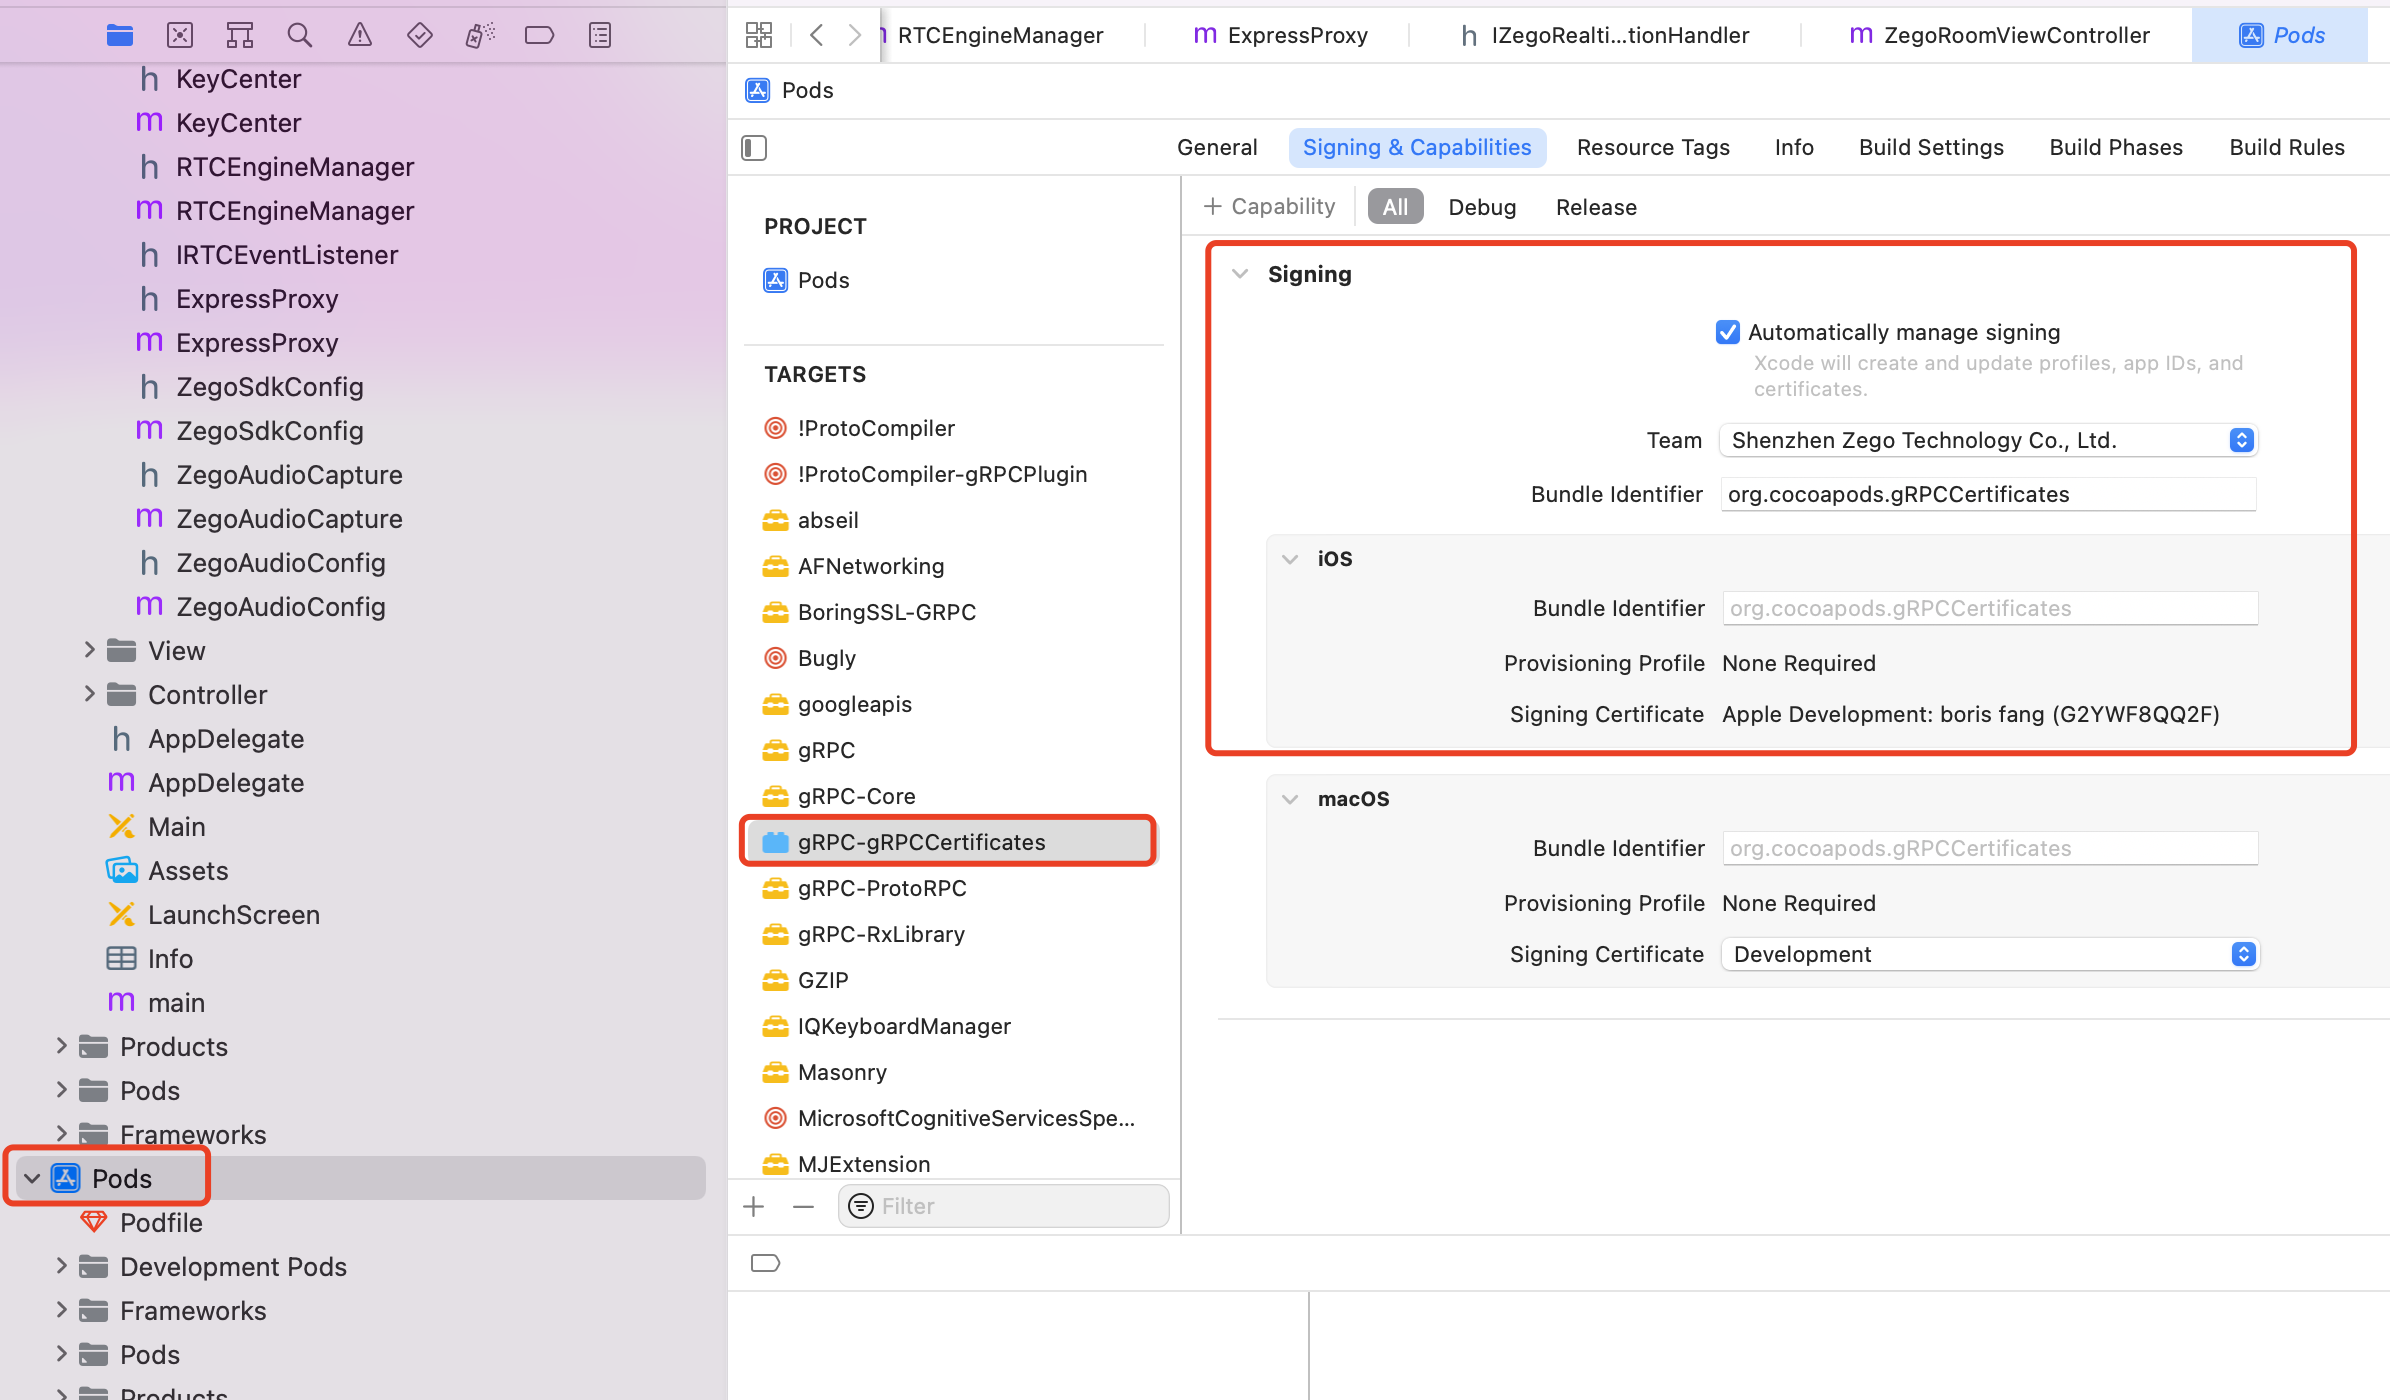2390x1400 pixels.
Task: Collapse the iOS signing subsection
Action: (1290, 559)
